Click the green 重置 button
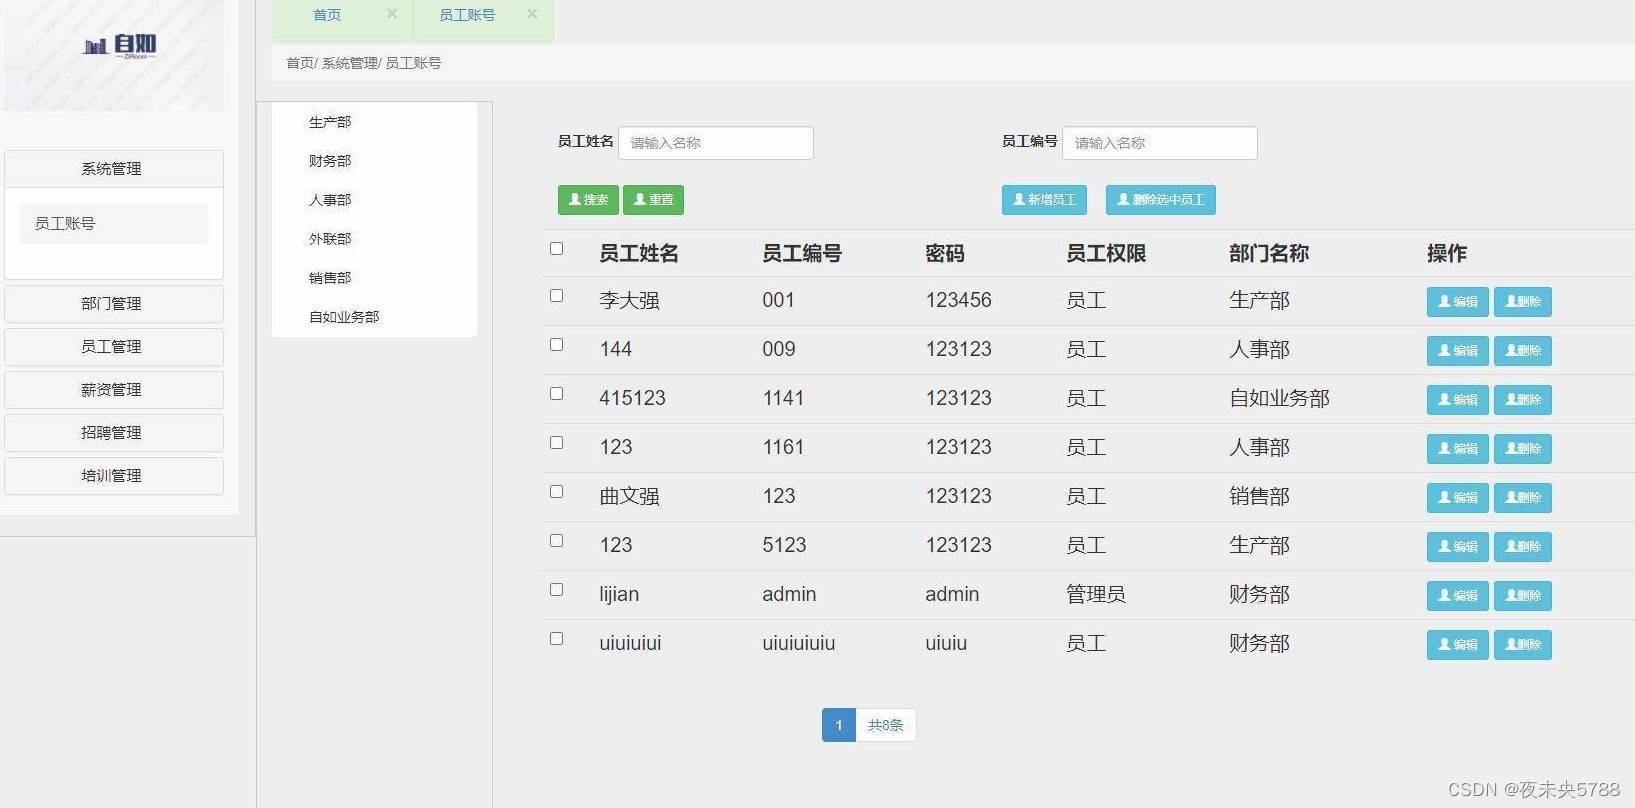The width and height of the screenshot is (1635, 808). [653, 200]
